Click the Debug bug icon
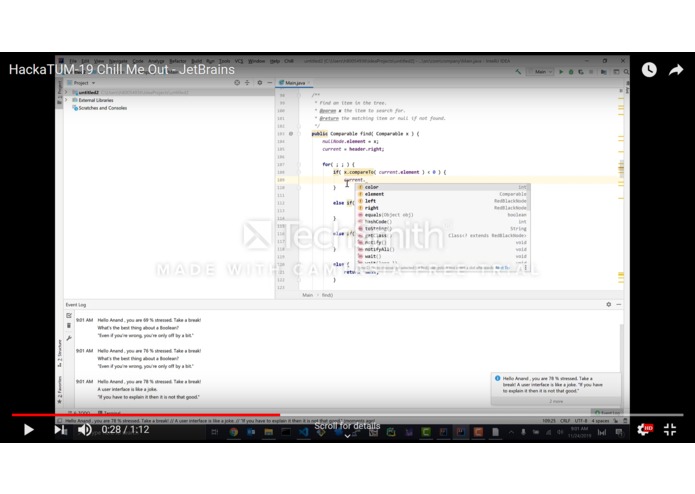Image resolution: width=695 pixels, height=494 pixels. pyautogui.click(x=571, y=71)
